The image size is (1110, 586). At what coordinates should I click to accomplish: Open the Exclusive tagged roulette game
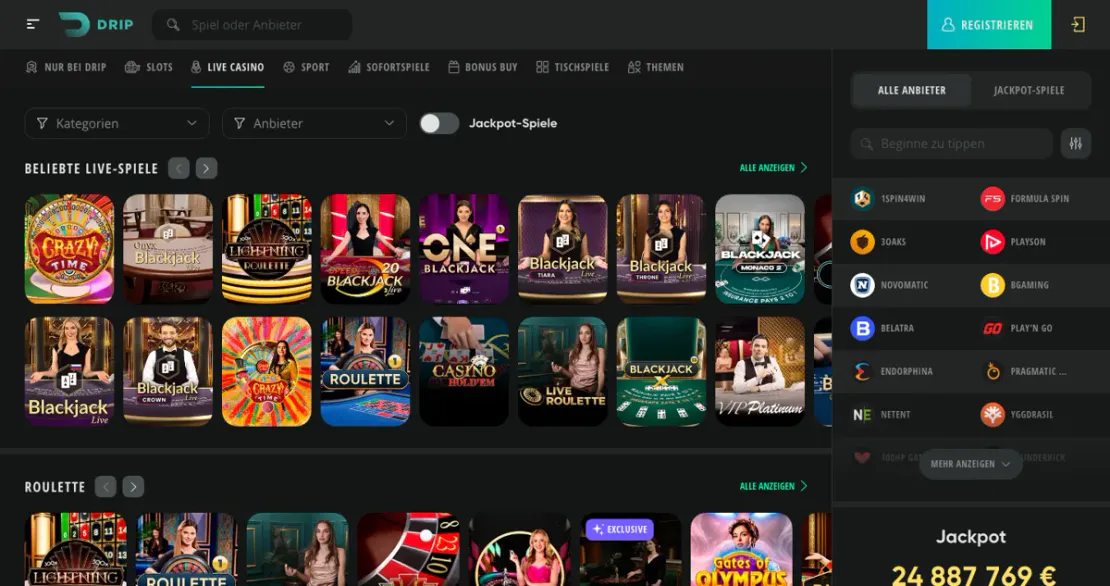coord(631,549)
